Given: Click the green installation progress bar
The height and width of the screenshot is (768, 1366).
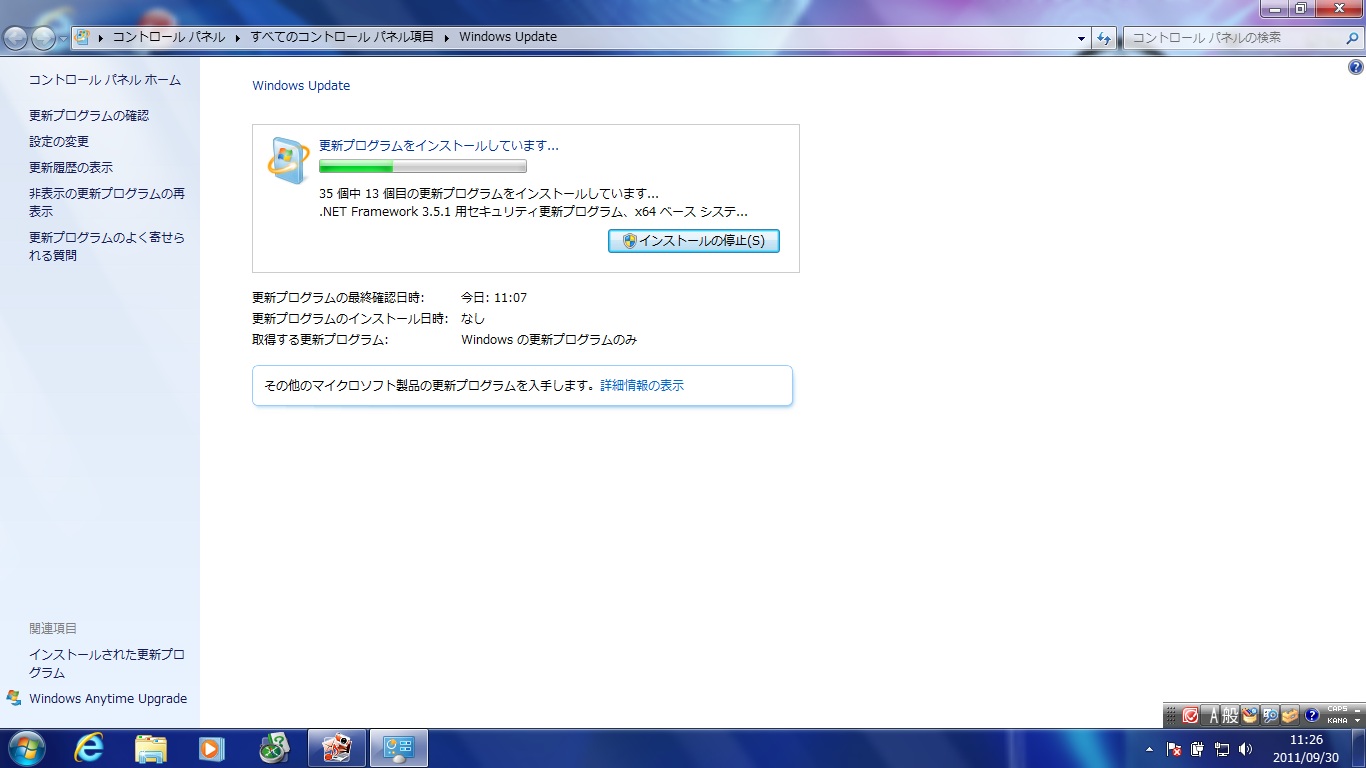Looking at the screenshot, I should click(x=422, y=167).
